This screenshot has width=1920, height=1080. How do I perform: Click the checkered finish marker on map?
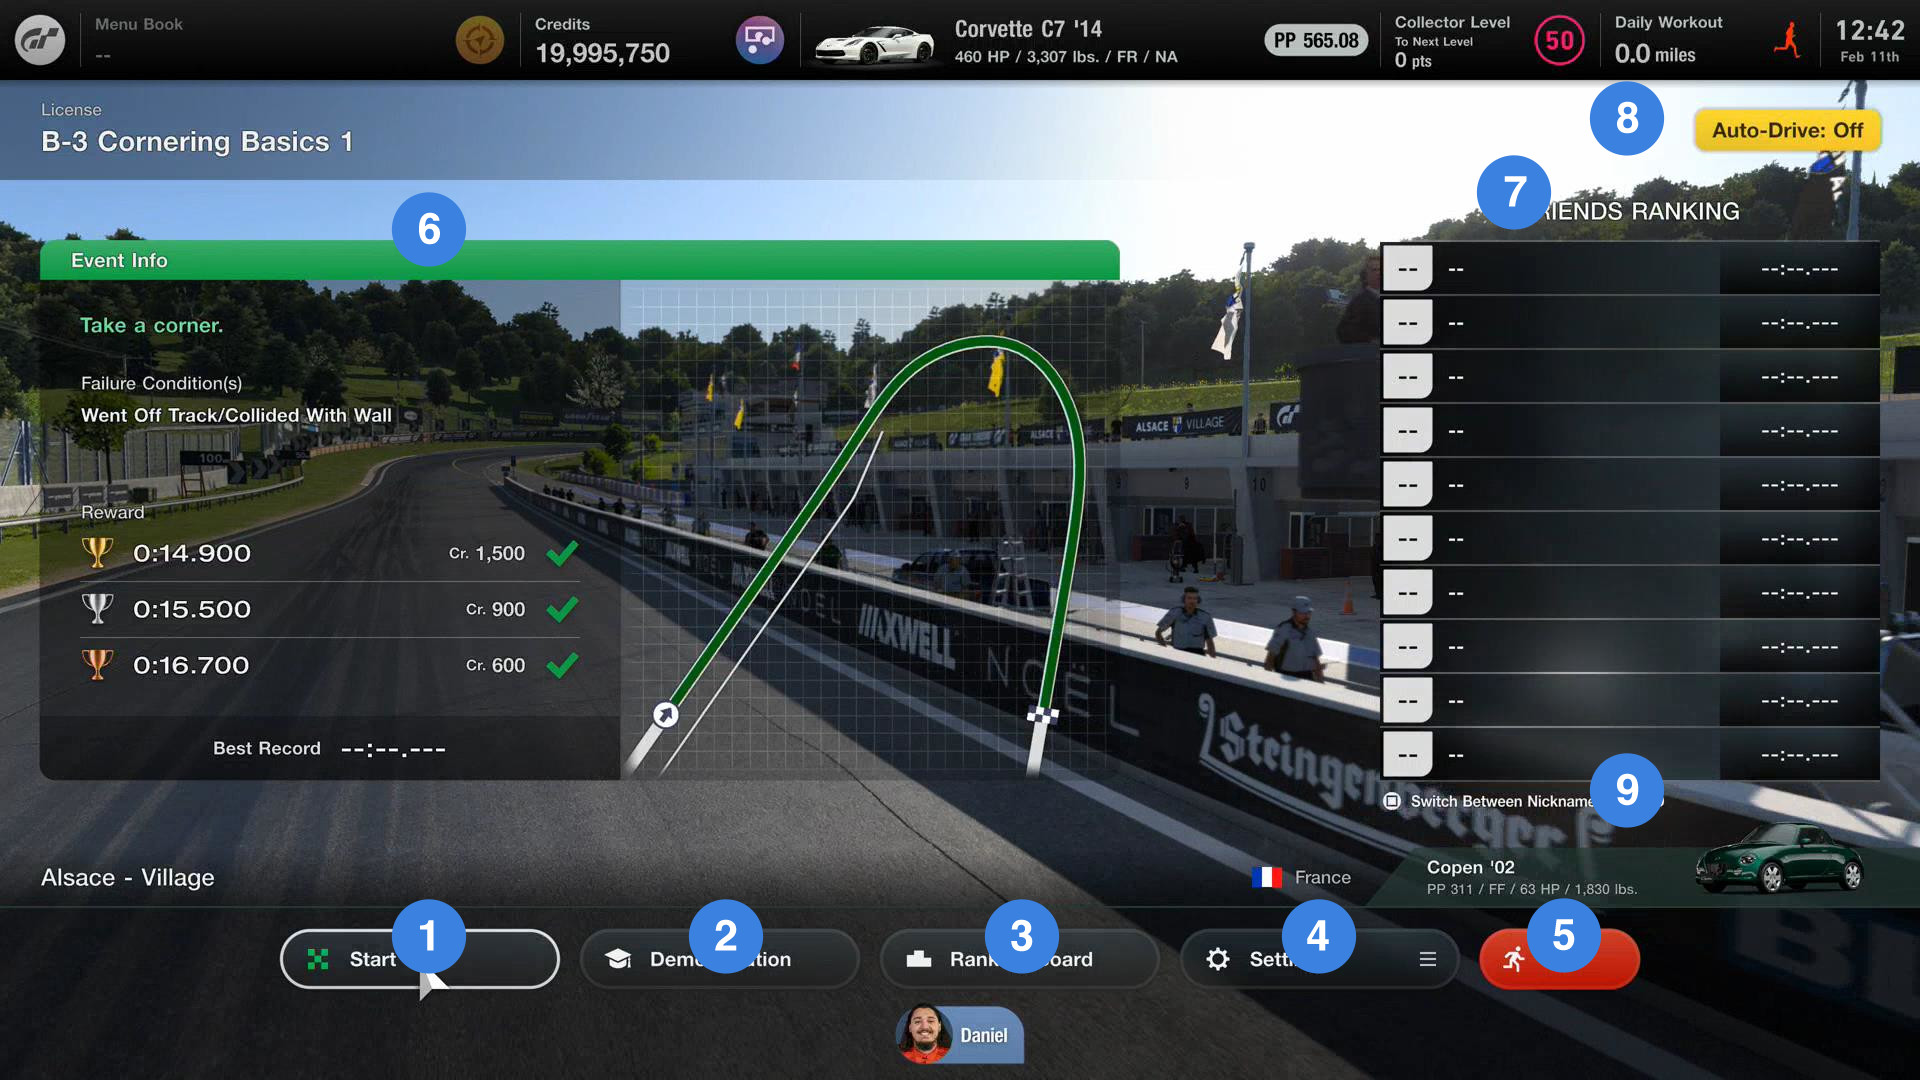pyautogui.click(x=1043, y=715)
